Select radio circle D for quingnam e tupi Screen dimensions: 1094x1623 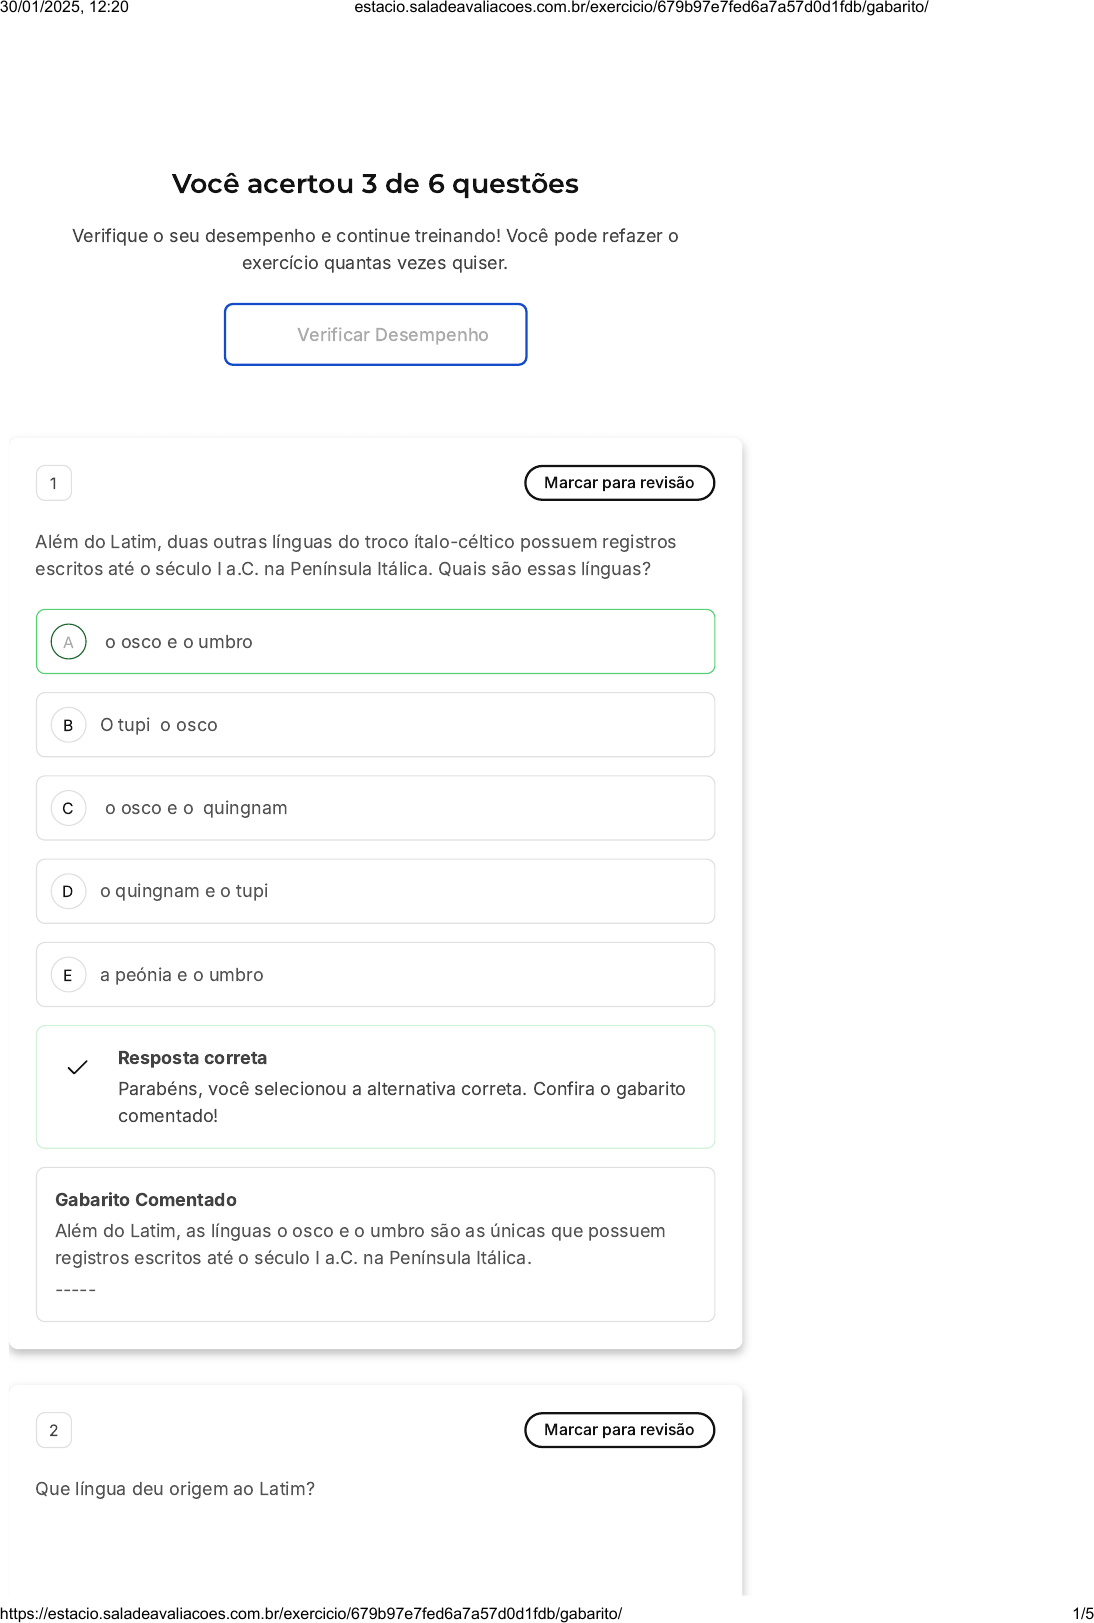pyautogui.click(x=68, y=891)
